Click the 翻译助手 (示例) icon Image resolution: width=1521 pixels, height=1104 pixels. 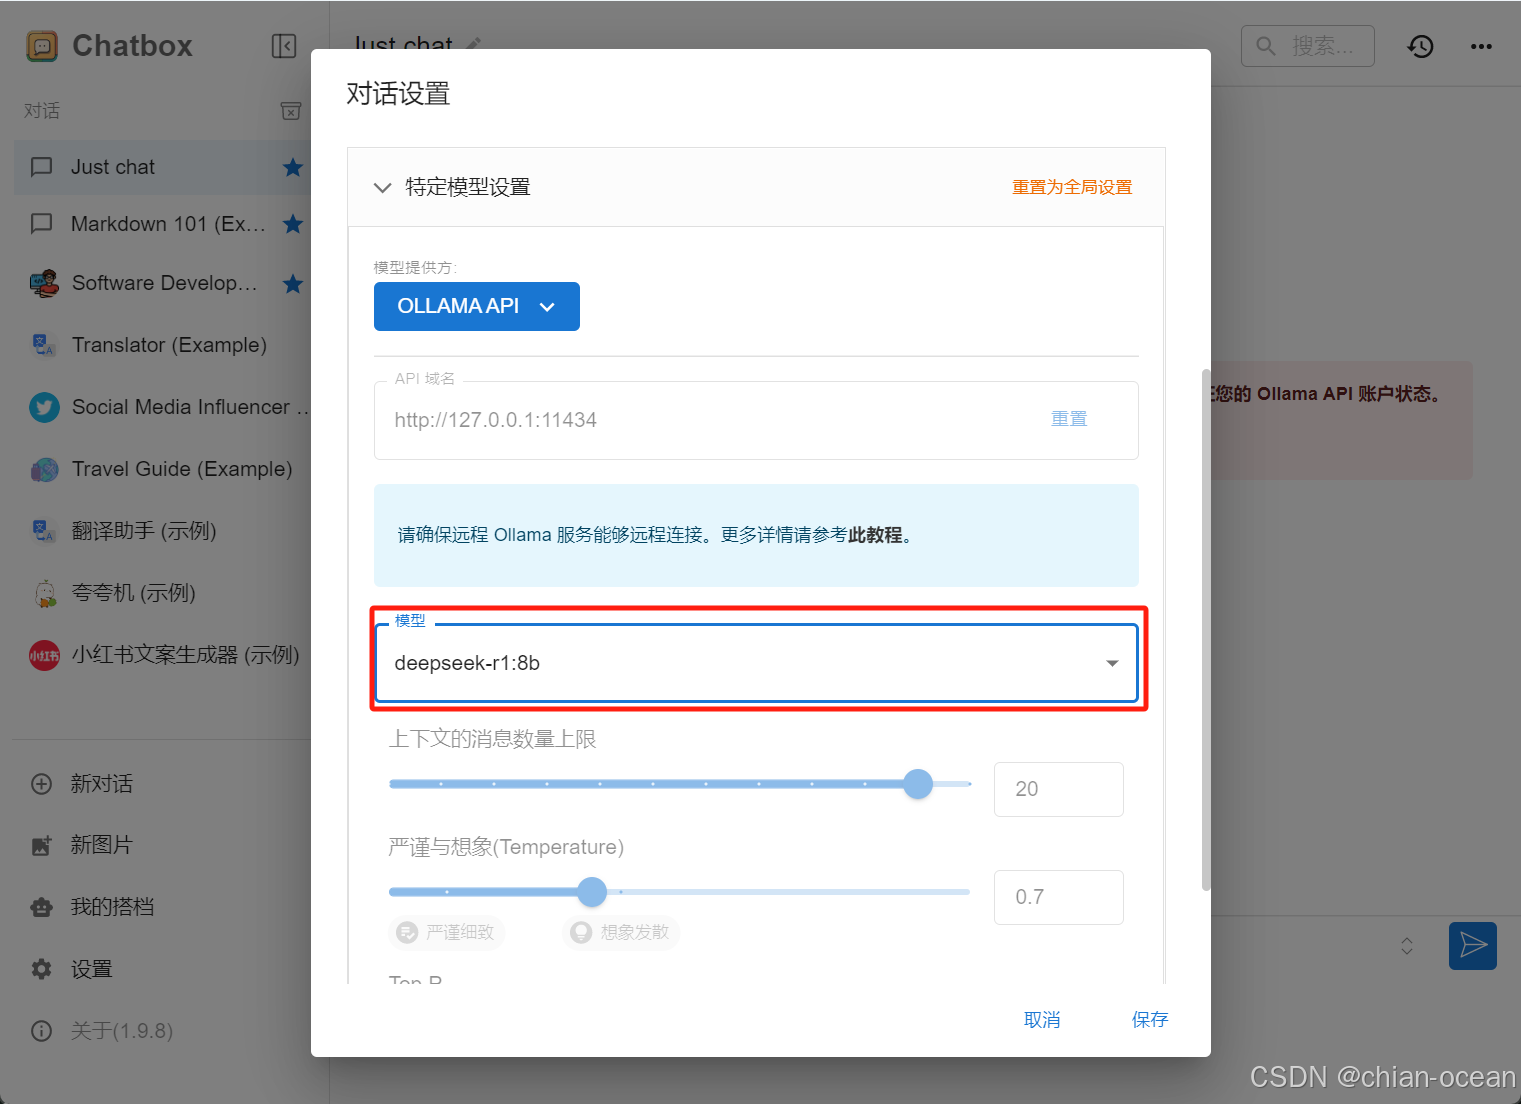coord(44,531)
